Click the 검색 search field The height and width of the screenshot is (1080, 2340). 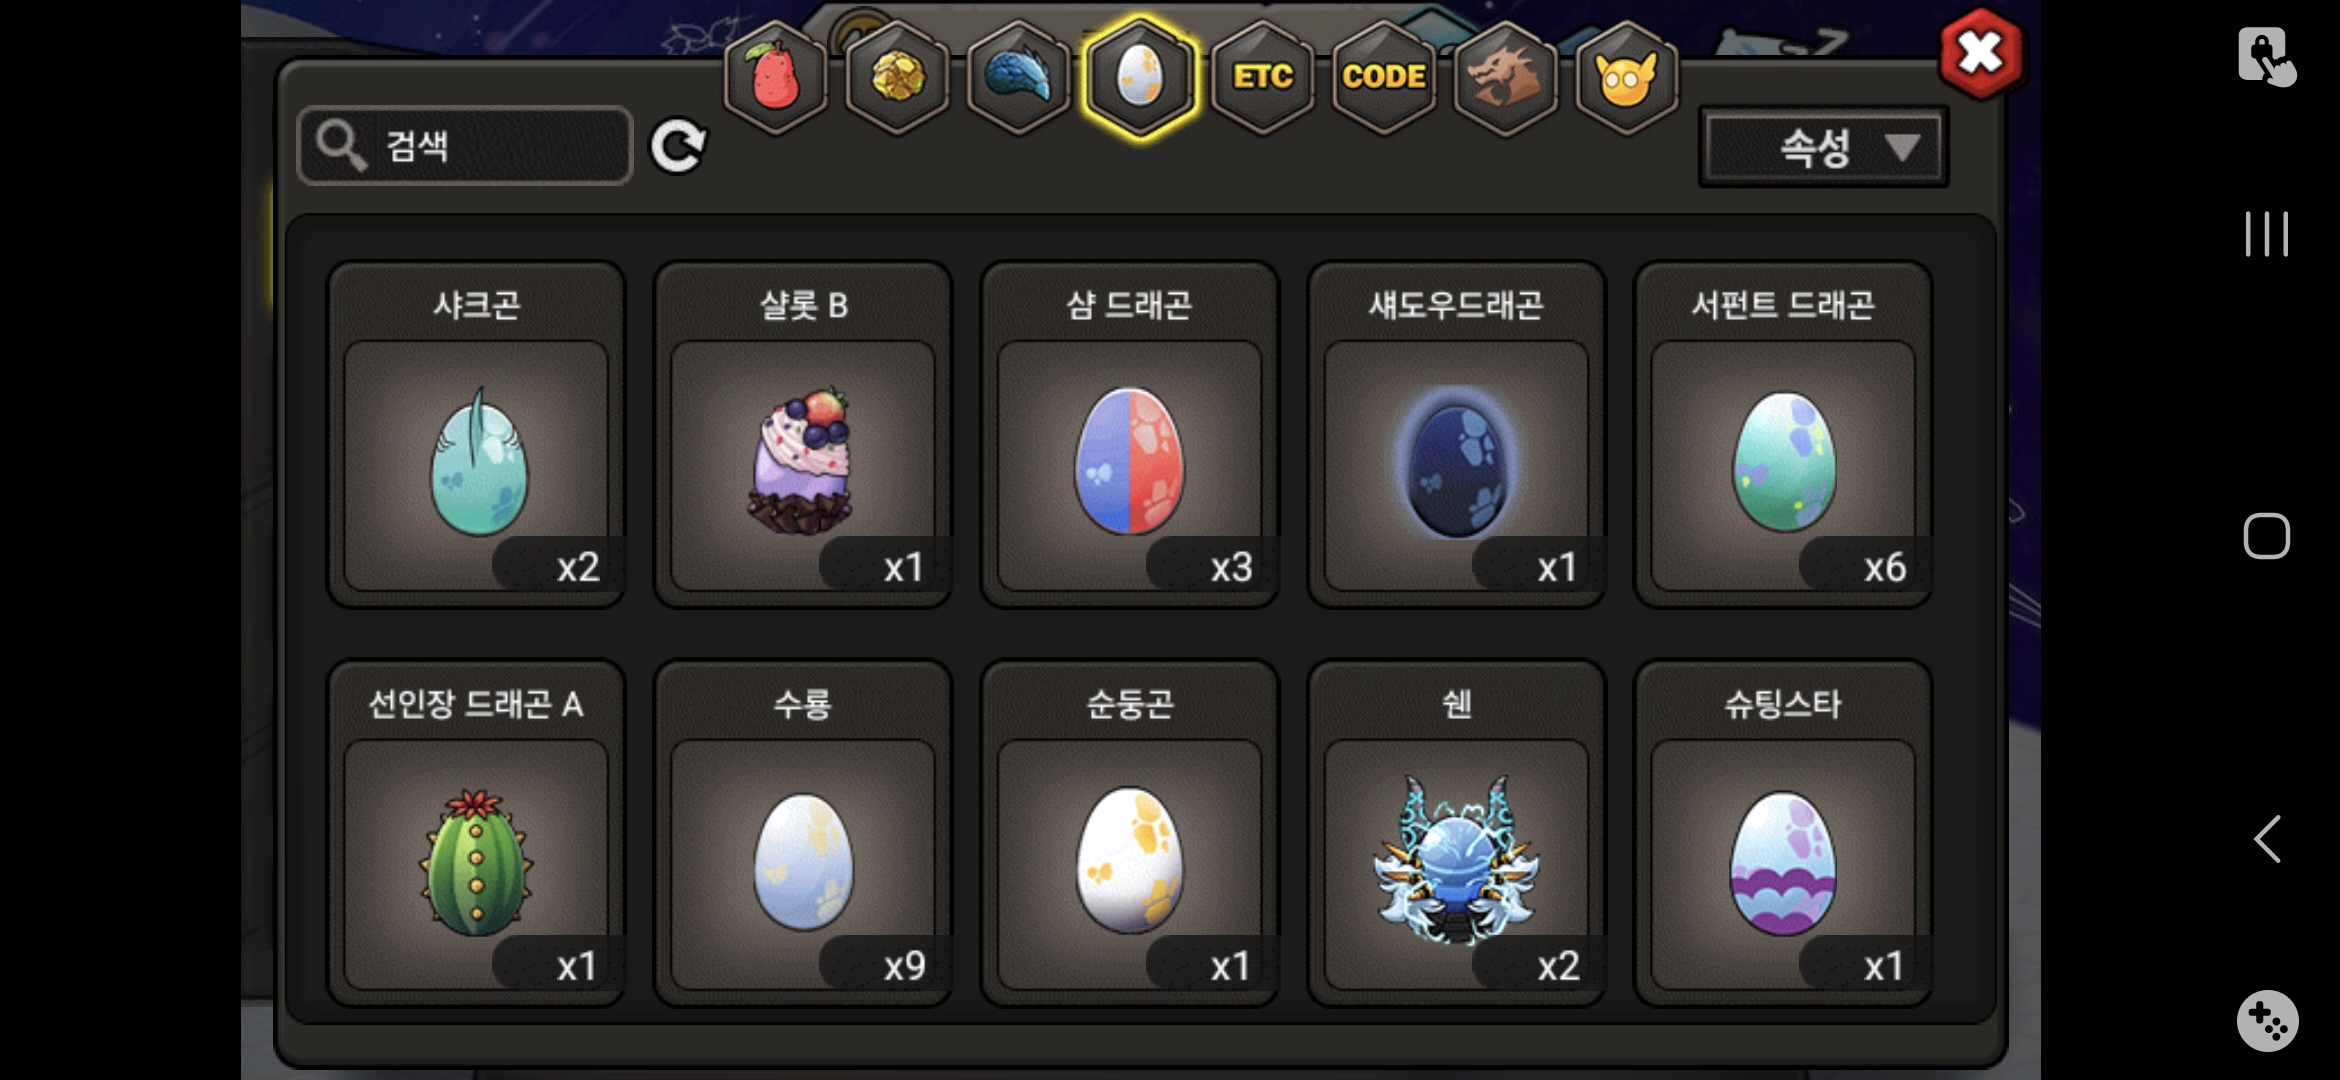(x=465, y=146)
